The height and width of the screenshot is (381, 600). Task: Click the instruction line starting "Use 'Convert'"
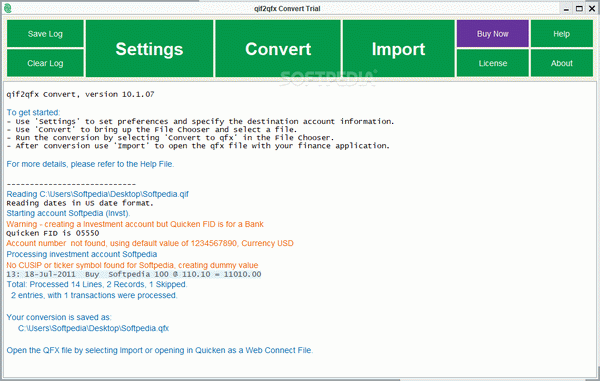[152, 129]
